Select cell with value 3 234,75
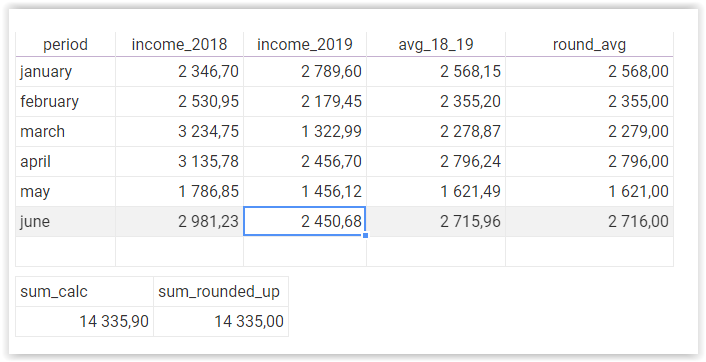Screen dimensions: 706x362 [179, 131]
